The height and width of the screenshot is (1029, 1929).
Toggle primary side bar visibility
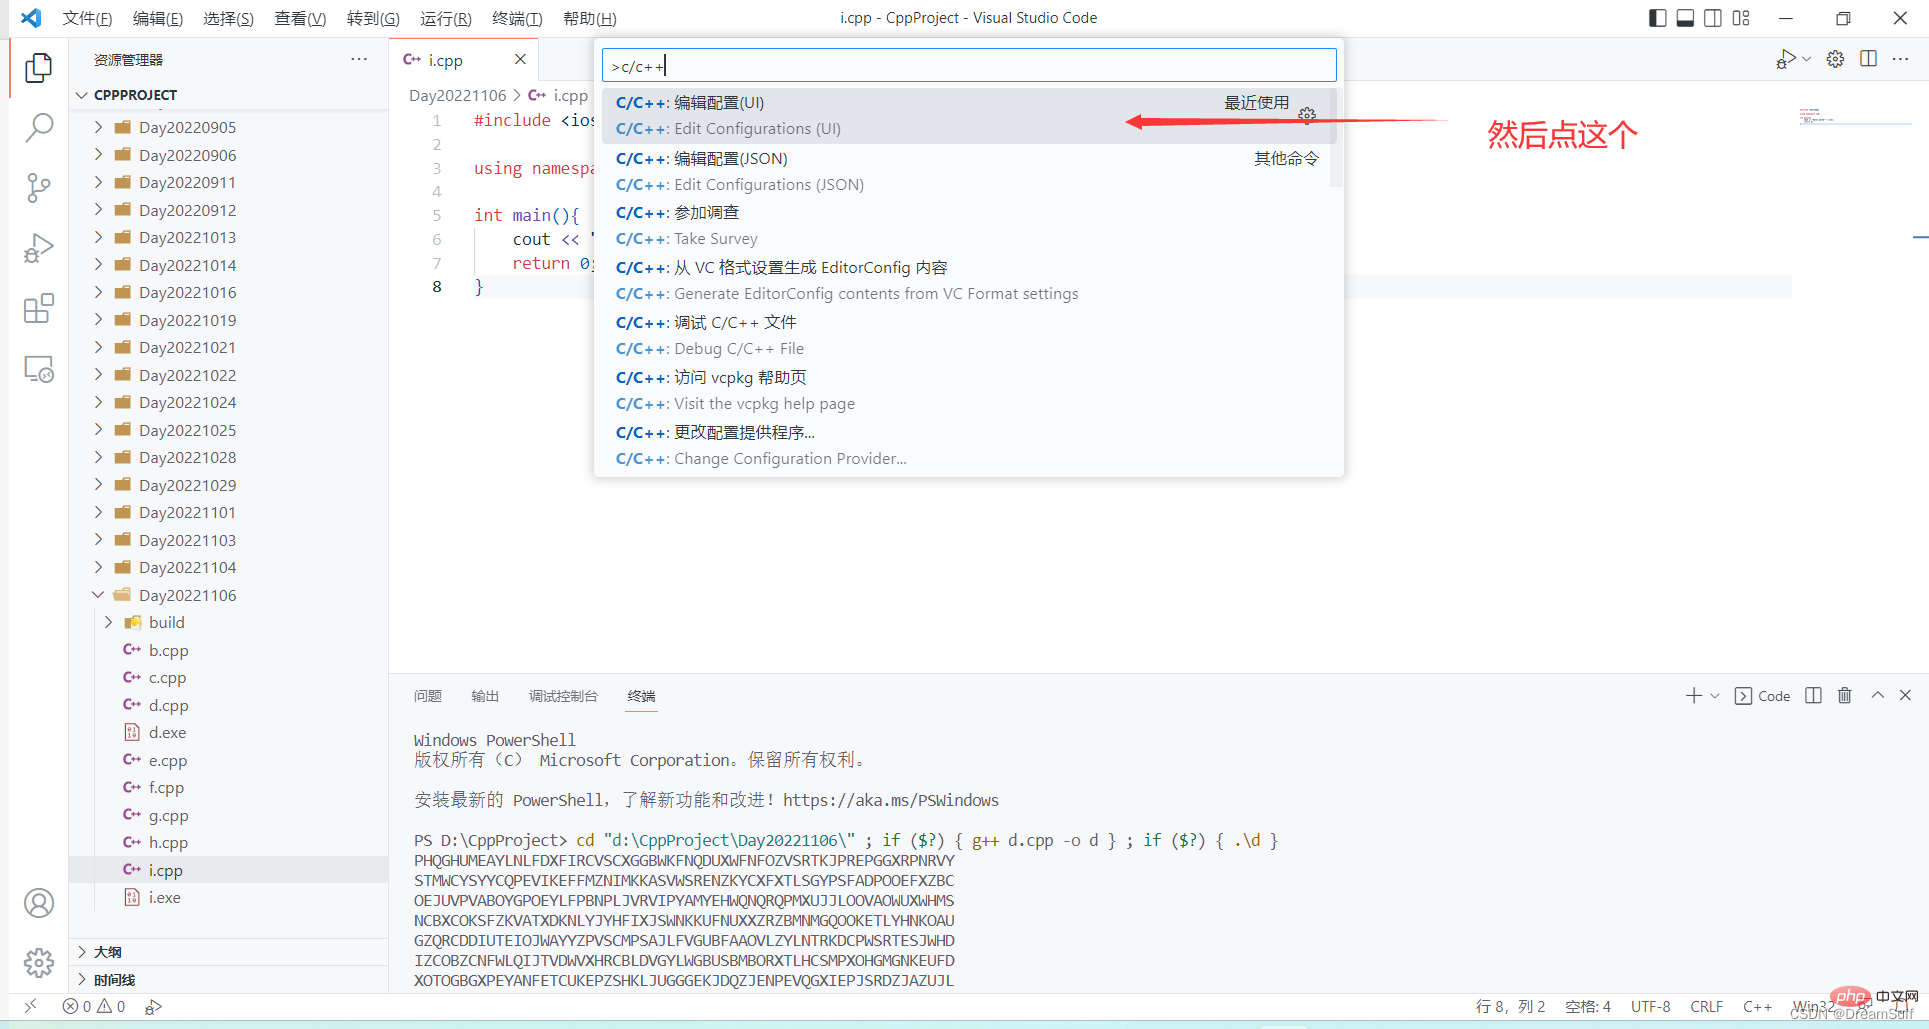[1657, 18]
